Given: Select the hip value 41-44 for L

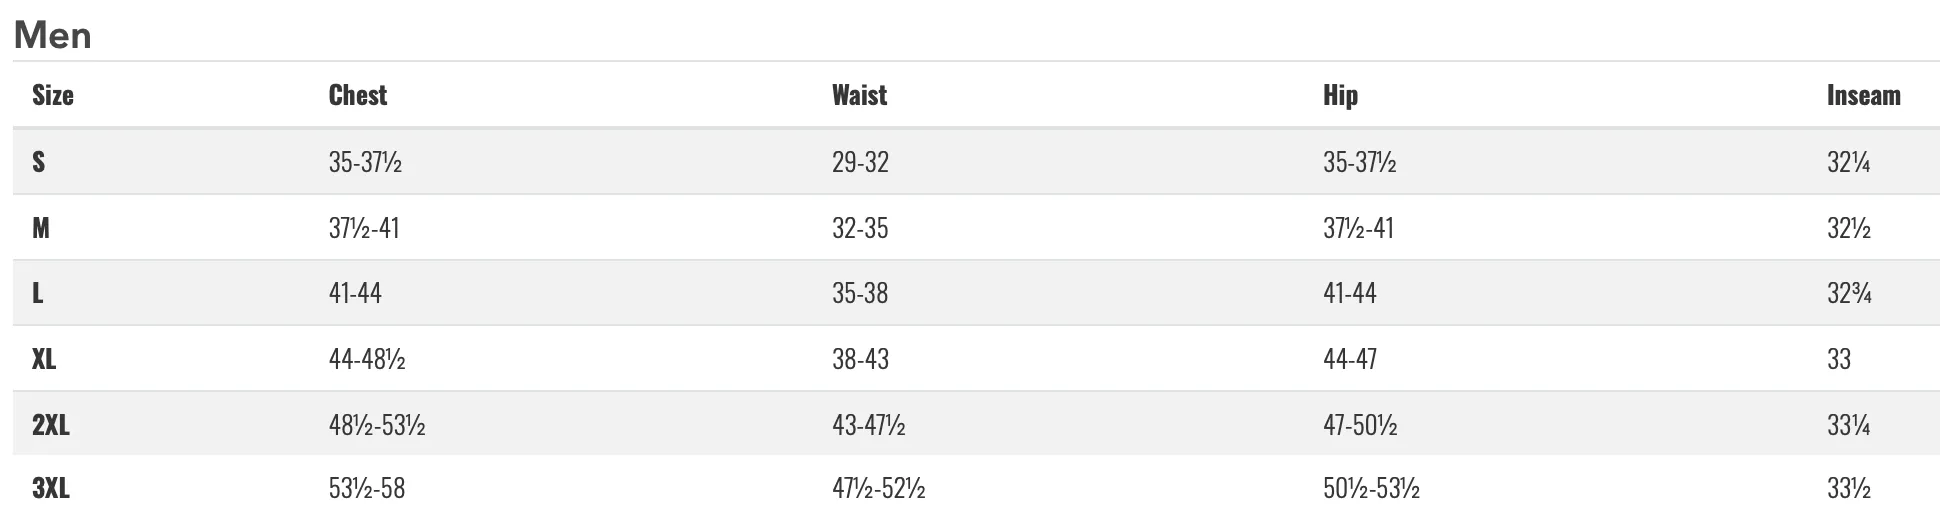Looking at the screenshot, I should click(1350, 293).
